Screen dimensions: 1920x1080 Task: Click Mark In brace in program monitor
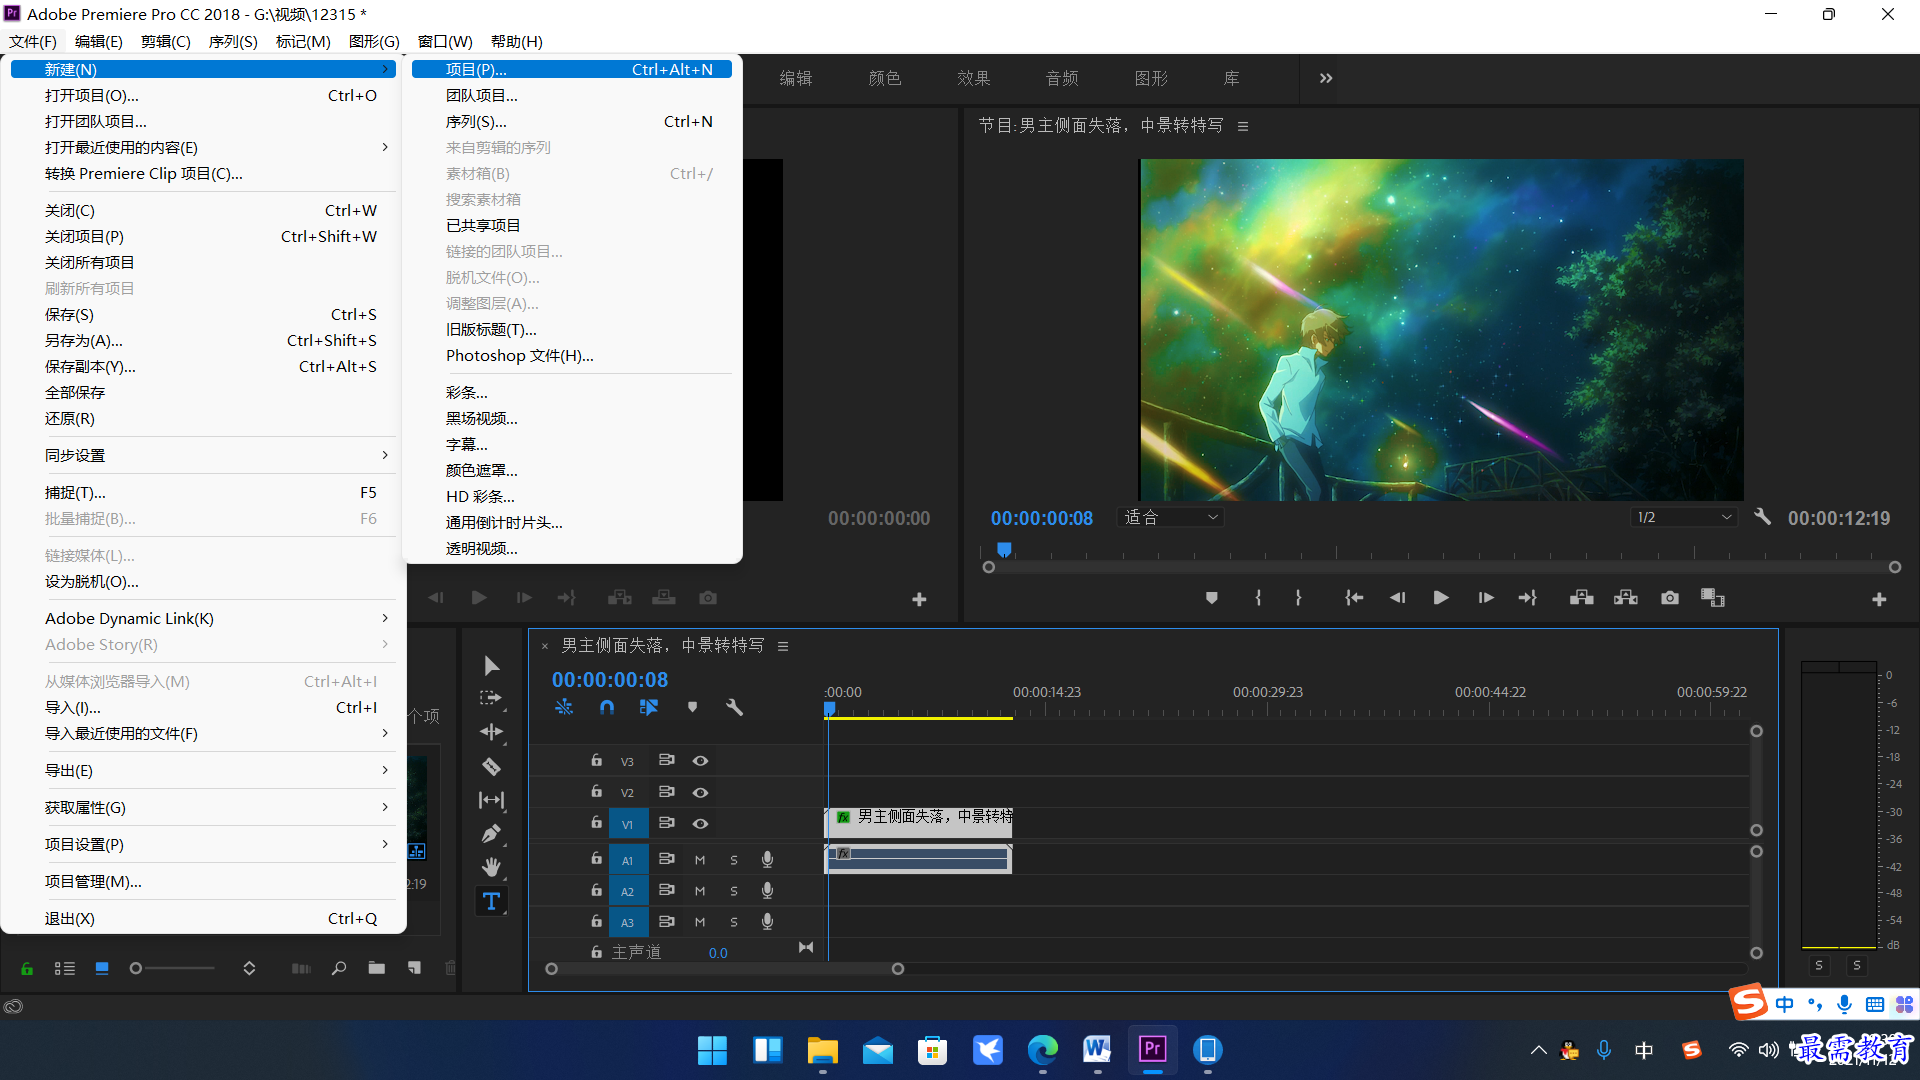point(1258,598)
